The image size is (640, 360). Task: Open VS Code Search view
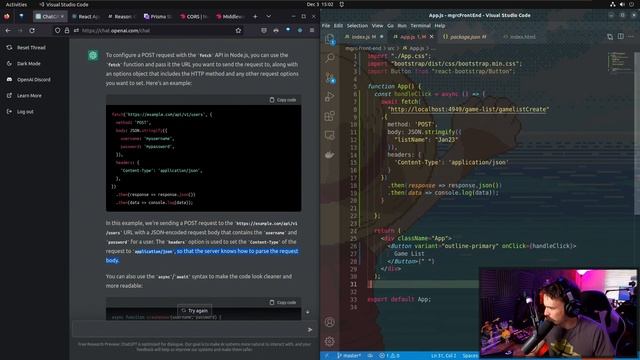click(x=330, y=58)
